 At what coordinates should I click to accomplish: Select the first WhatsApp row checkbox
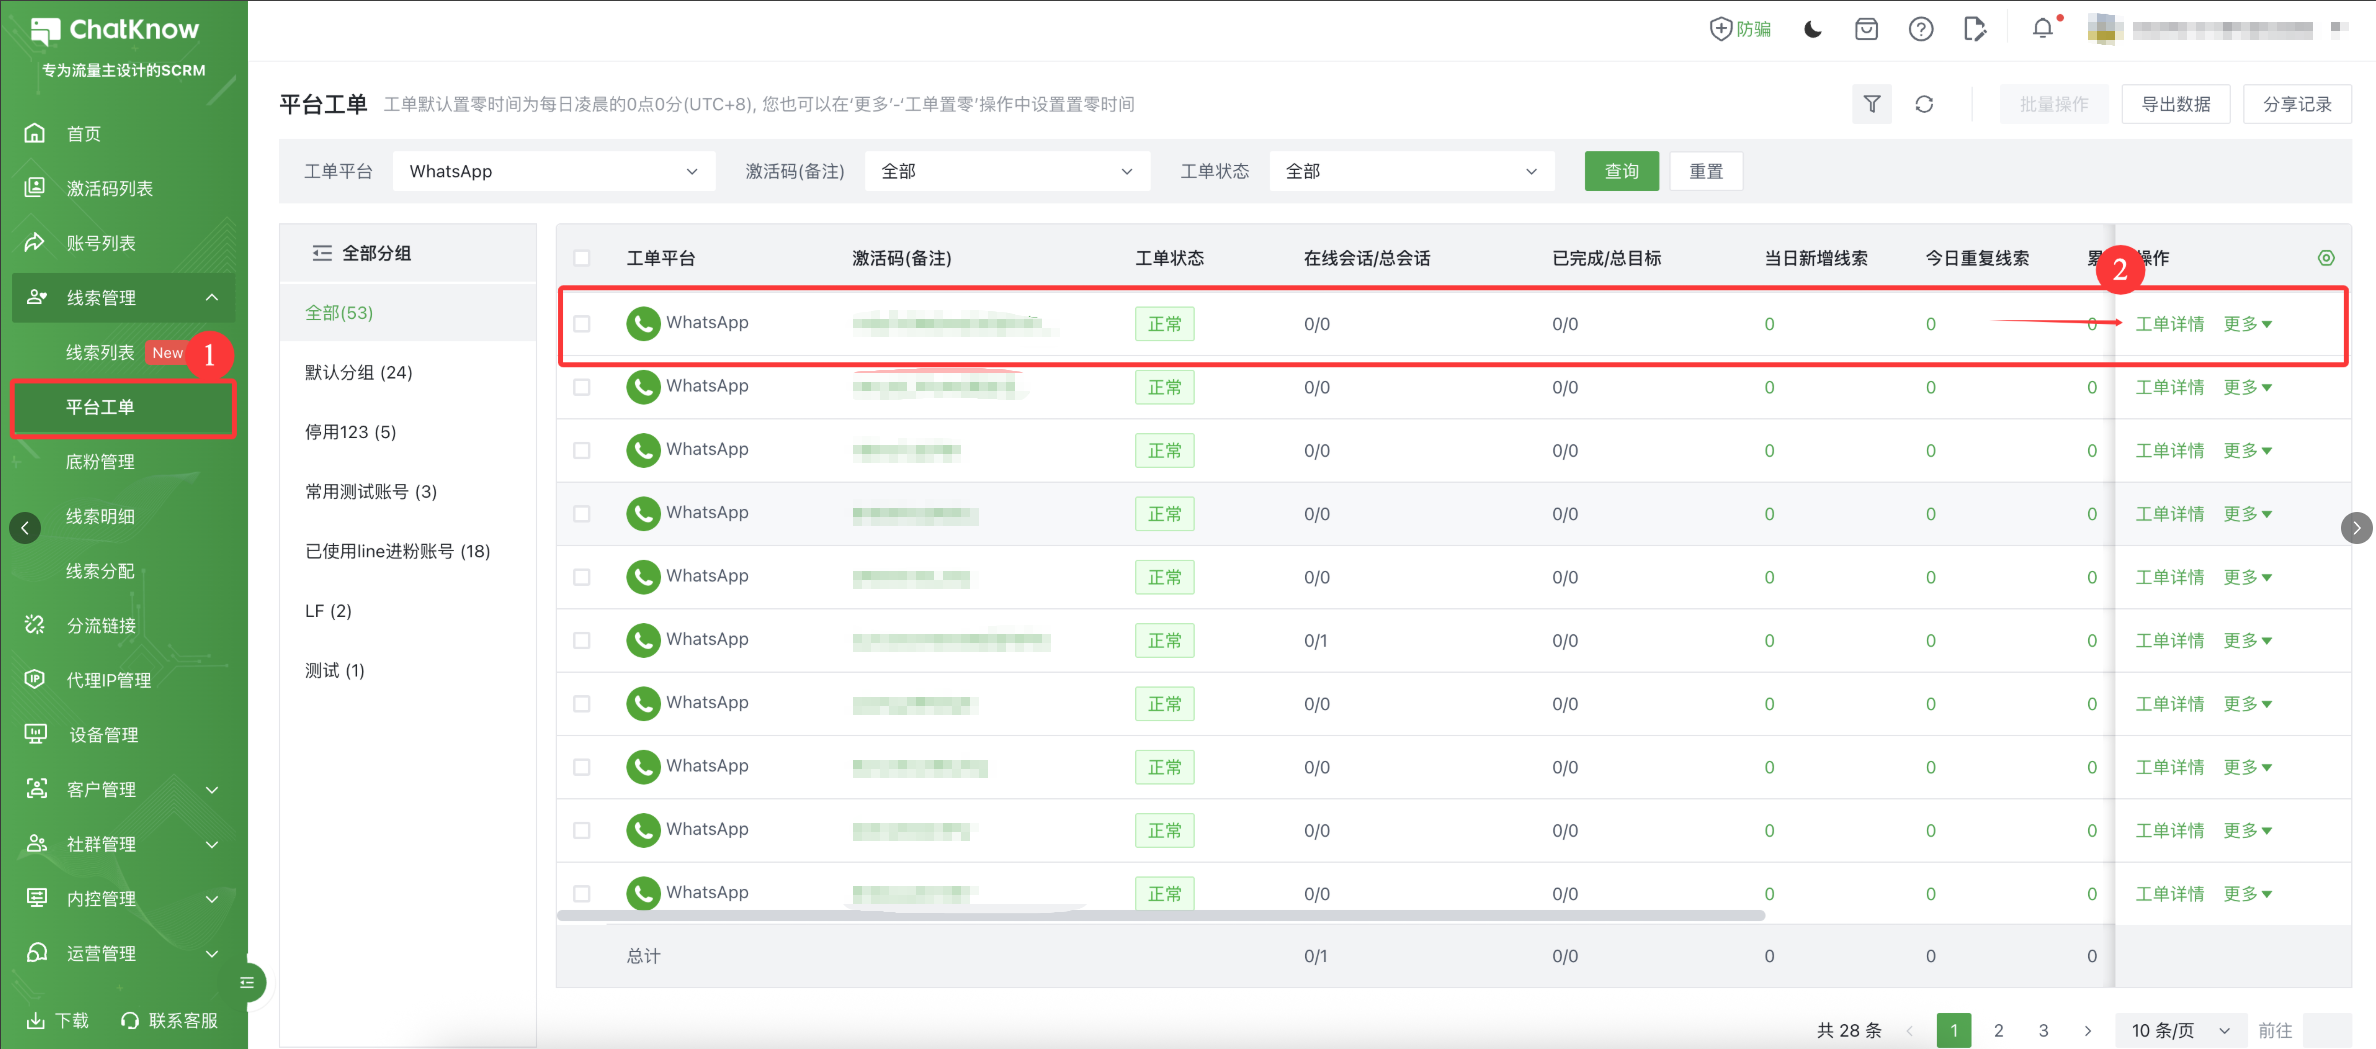[582, 324]
